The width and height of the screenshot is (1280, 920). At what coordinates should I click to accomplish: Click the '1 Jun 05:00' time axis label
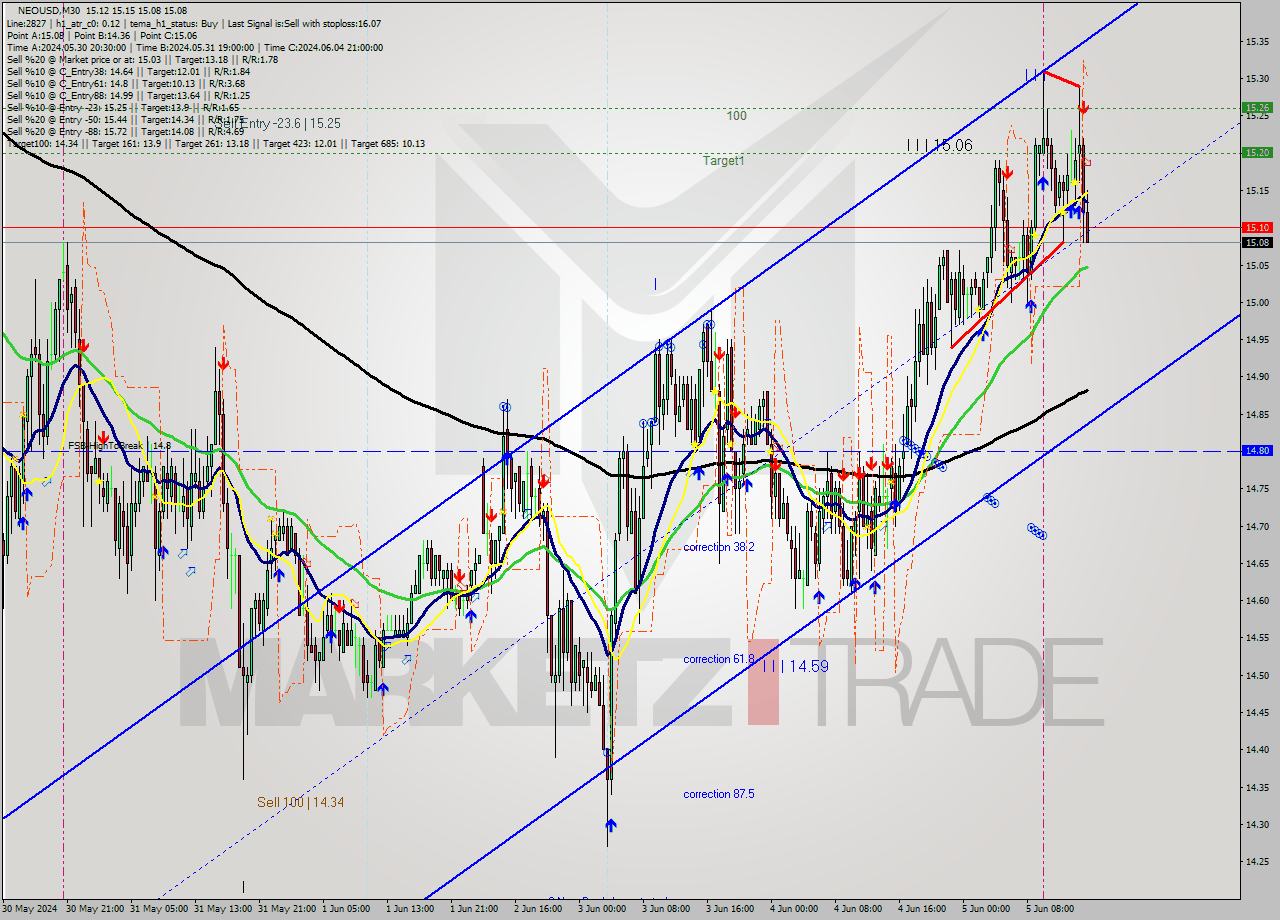(348, 909)
